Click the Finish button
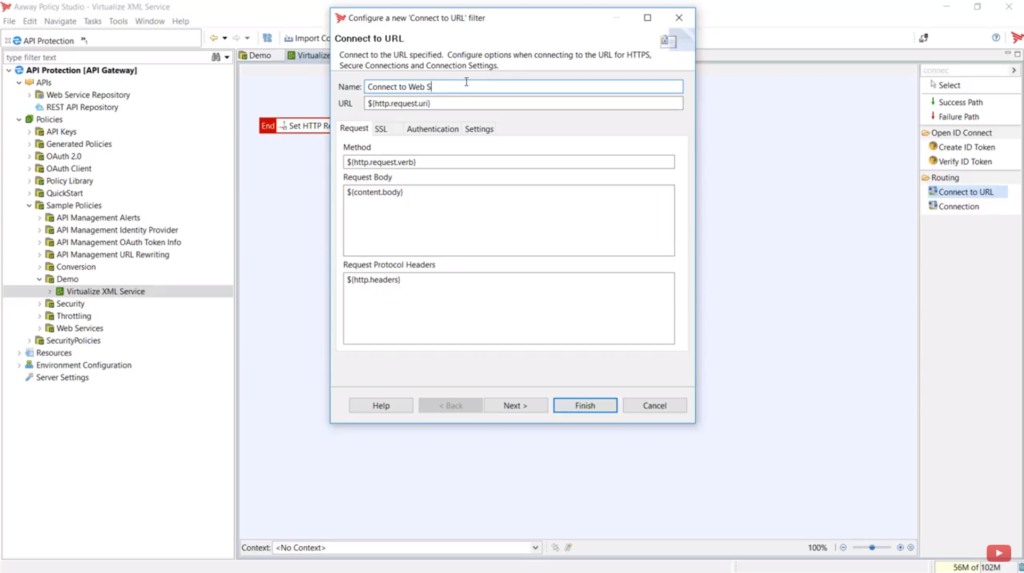1024x573 pixels. [x=585, y=406]
